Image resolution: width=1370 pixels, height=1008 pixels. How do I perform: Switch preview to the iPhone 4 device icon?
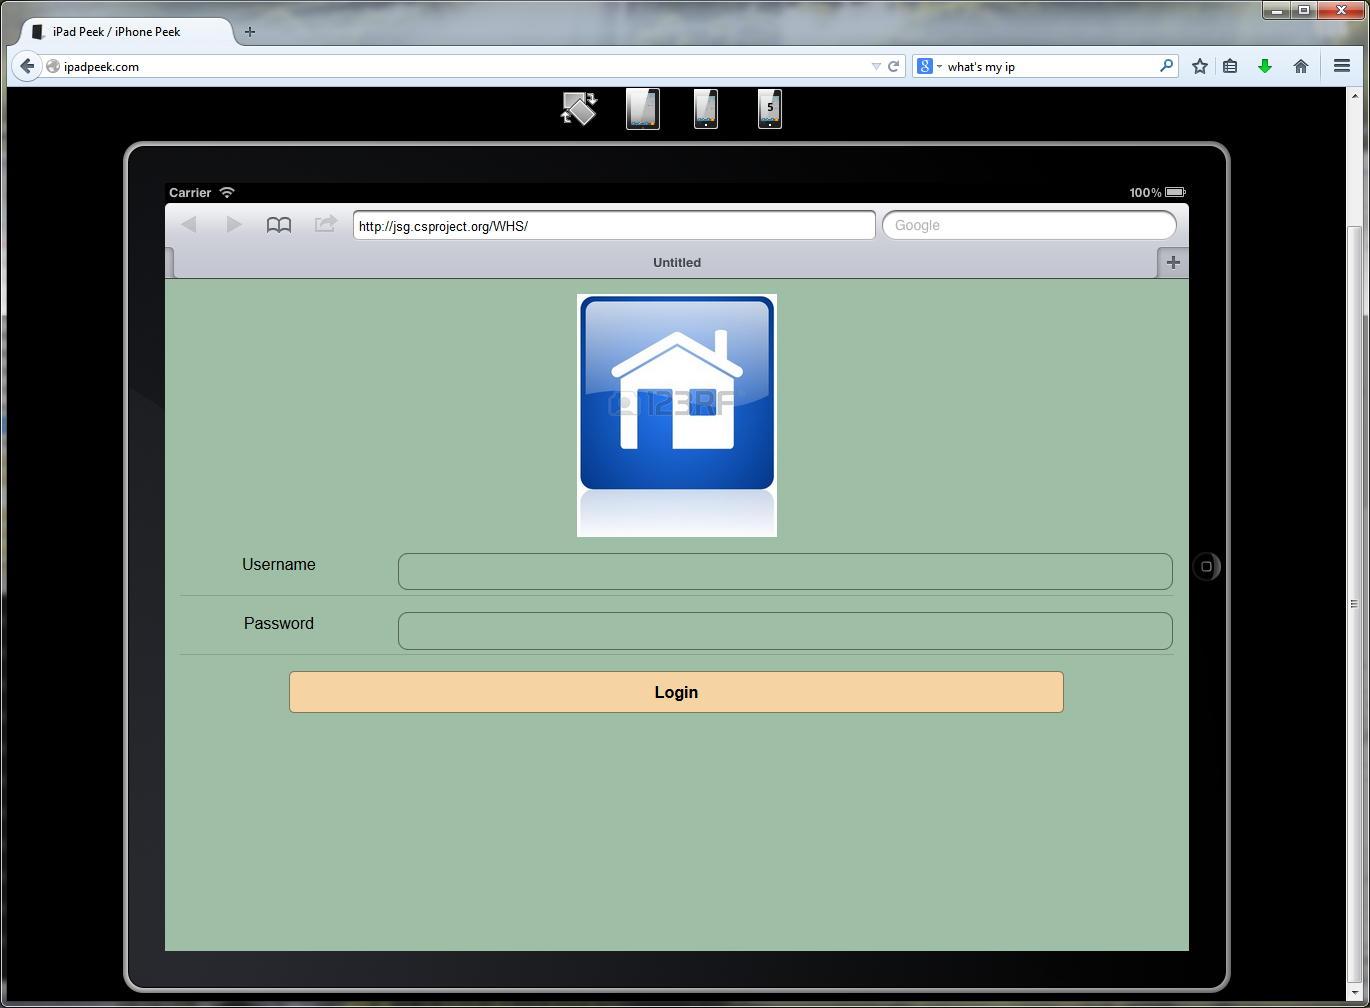(x=706, y=109)
